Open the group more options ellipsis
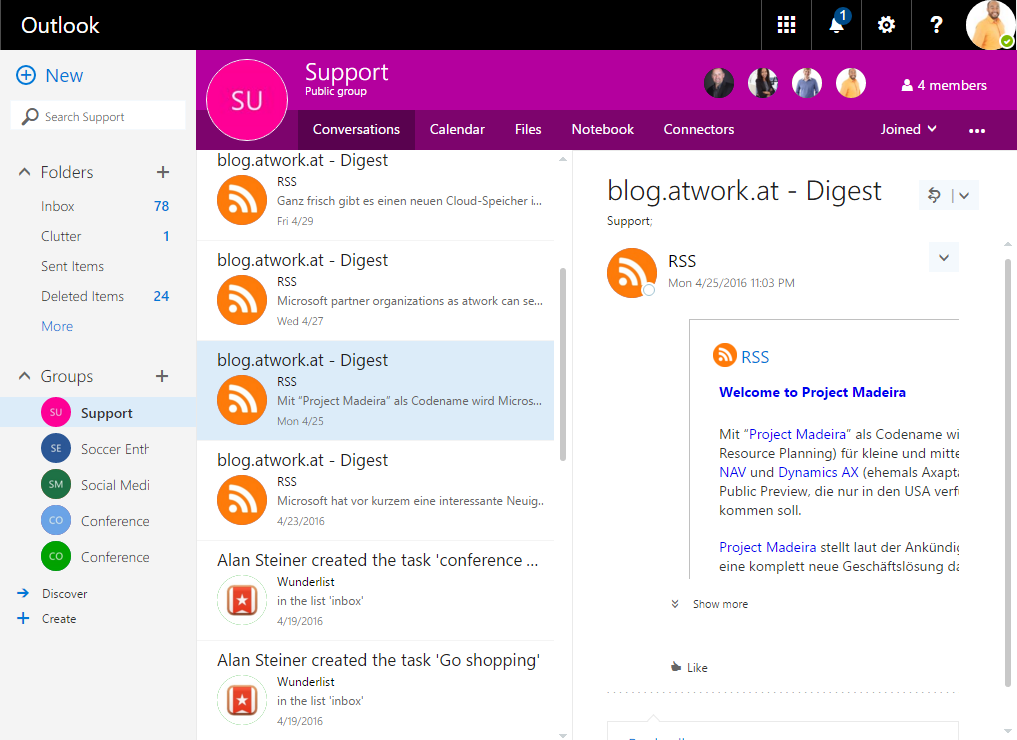Viewport: 1017px width, 740px height. pos(977,130)
